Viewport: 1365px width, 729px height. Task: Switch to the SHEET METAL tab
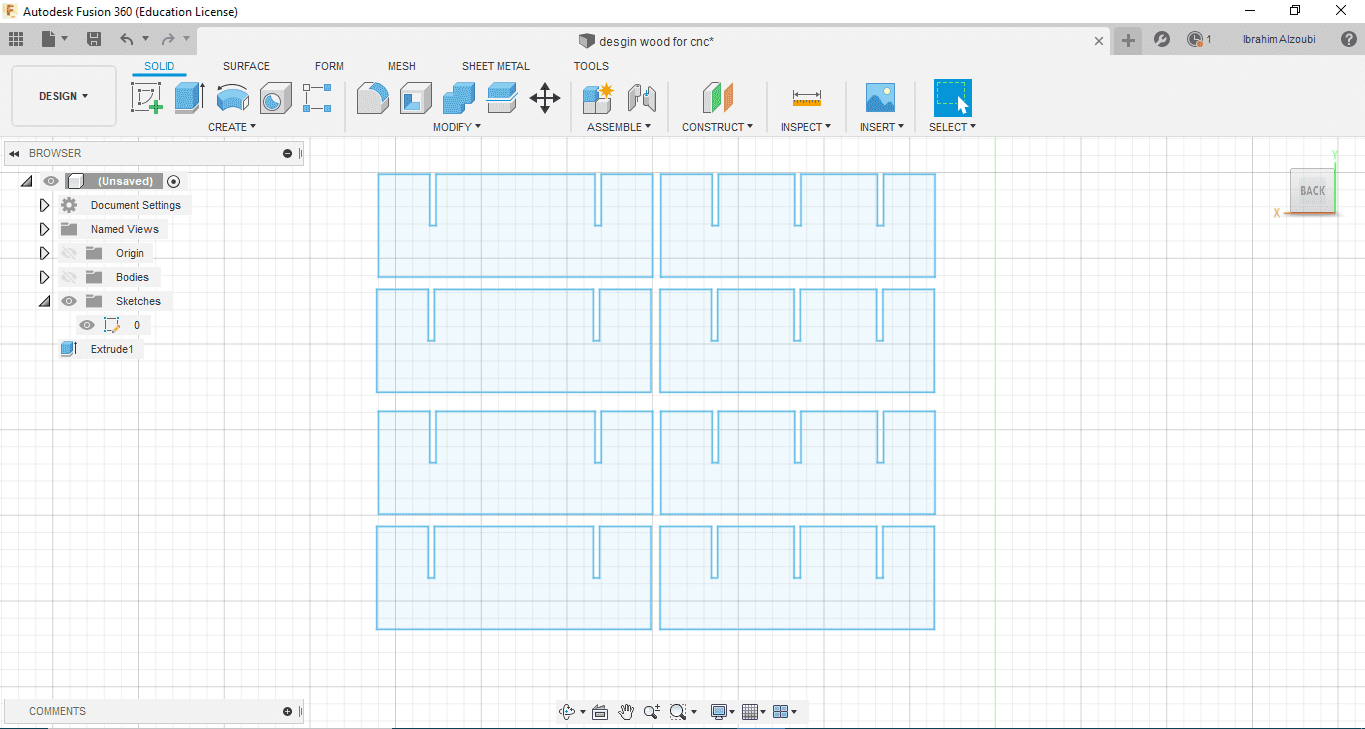pos(495,66)
